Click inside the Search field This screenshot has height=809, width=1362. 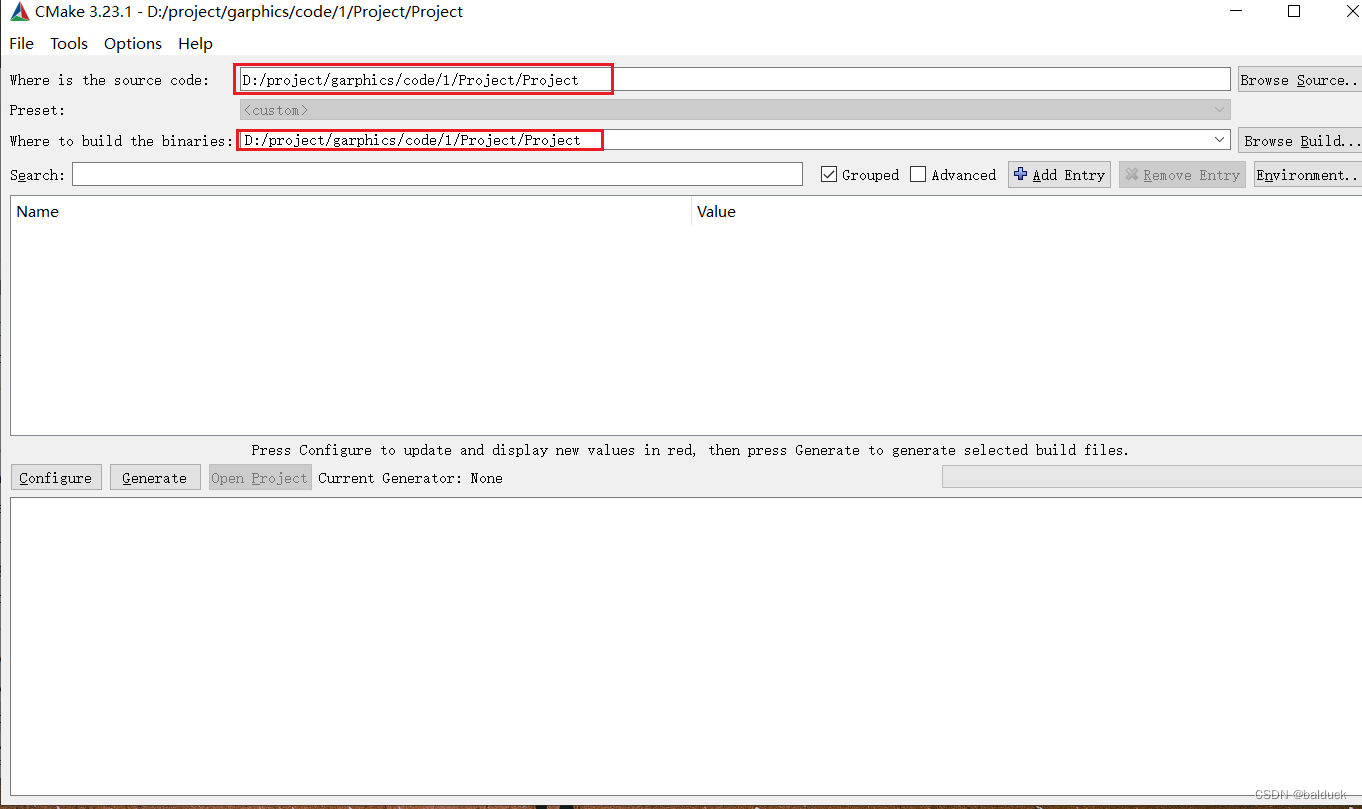click(x=435, y=174)
